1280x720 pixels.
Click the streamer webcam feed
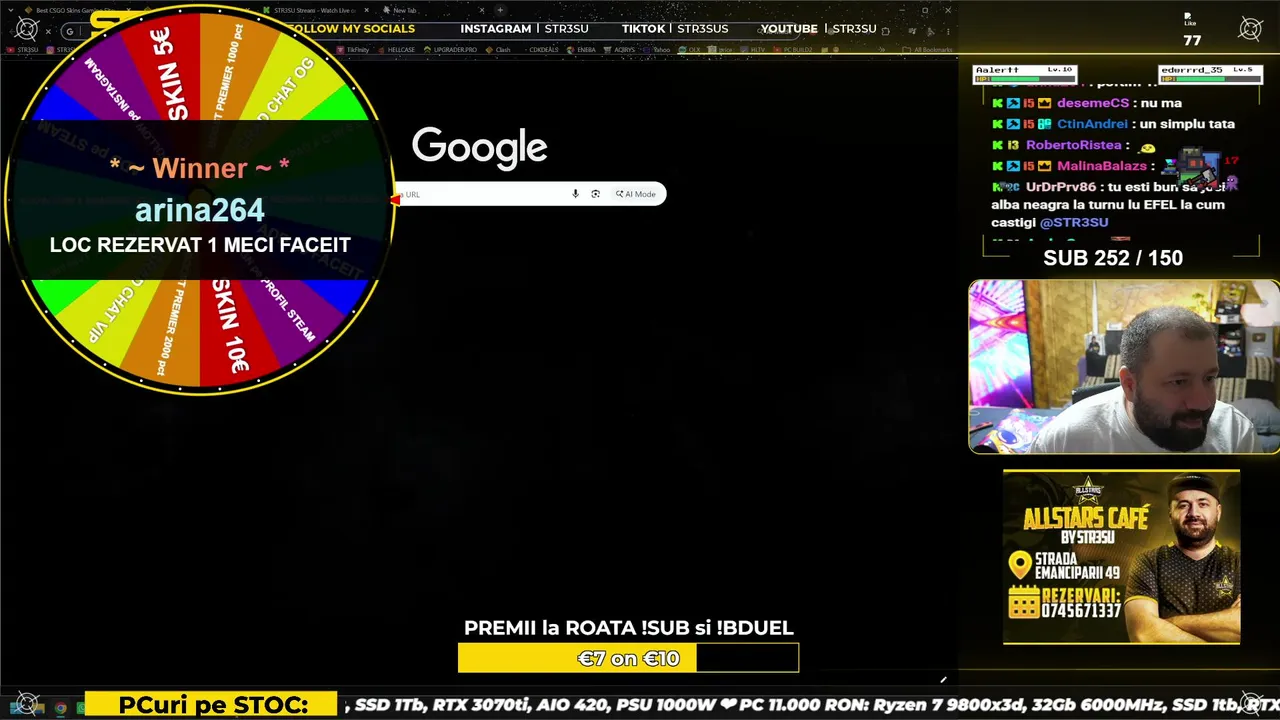tap(1124, 366)
